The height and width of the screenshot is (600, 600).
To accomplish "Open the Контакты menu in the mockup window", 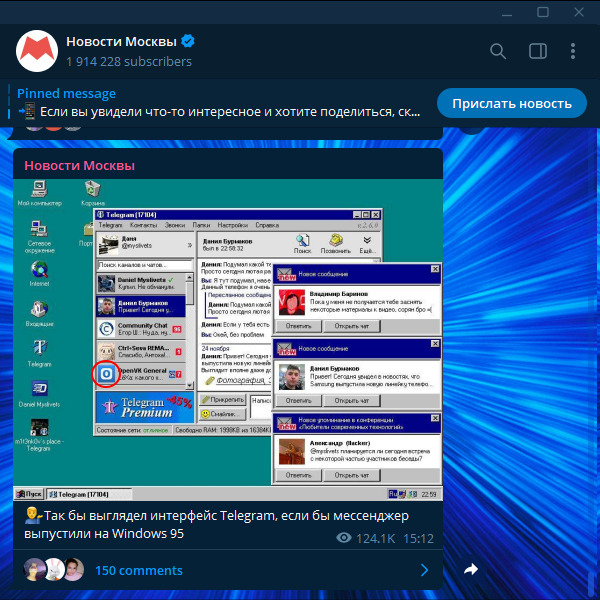I will 143,225.
